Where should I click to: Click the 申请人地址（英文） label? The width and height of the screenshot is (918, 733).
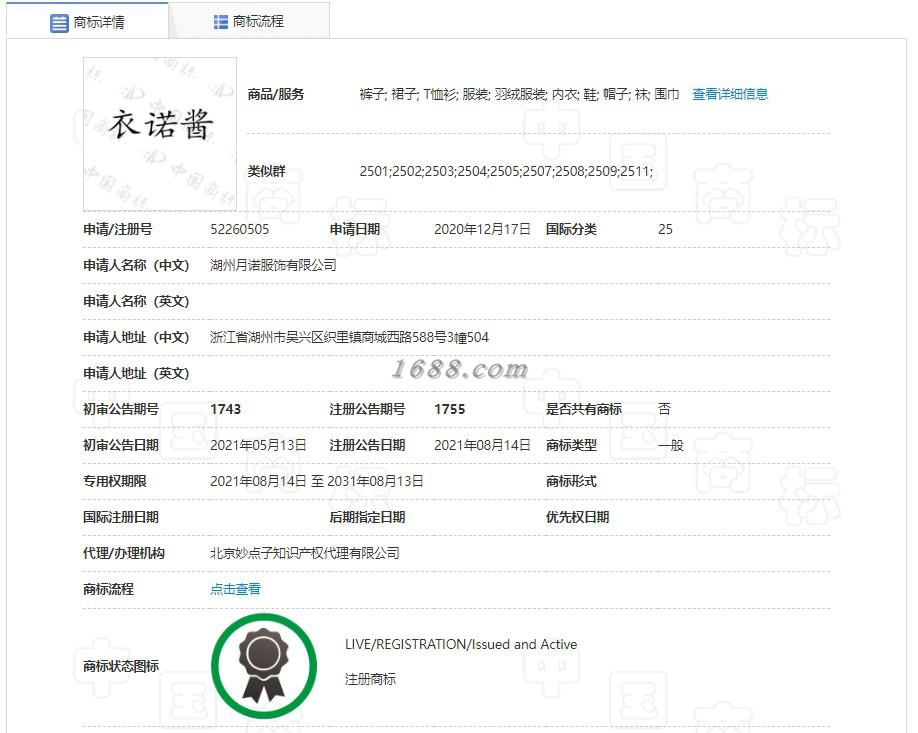(x=136, y=374)
